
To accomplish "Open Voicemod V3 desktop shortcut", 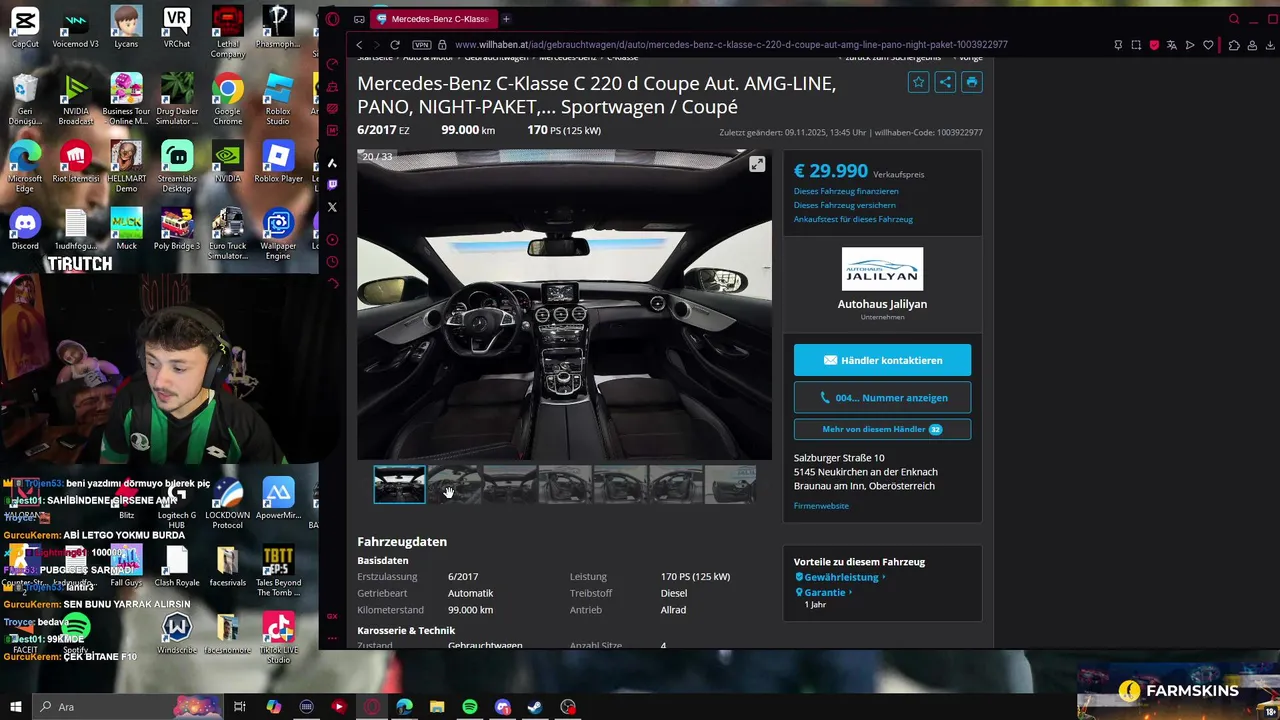I will point(75,28).
